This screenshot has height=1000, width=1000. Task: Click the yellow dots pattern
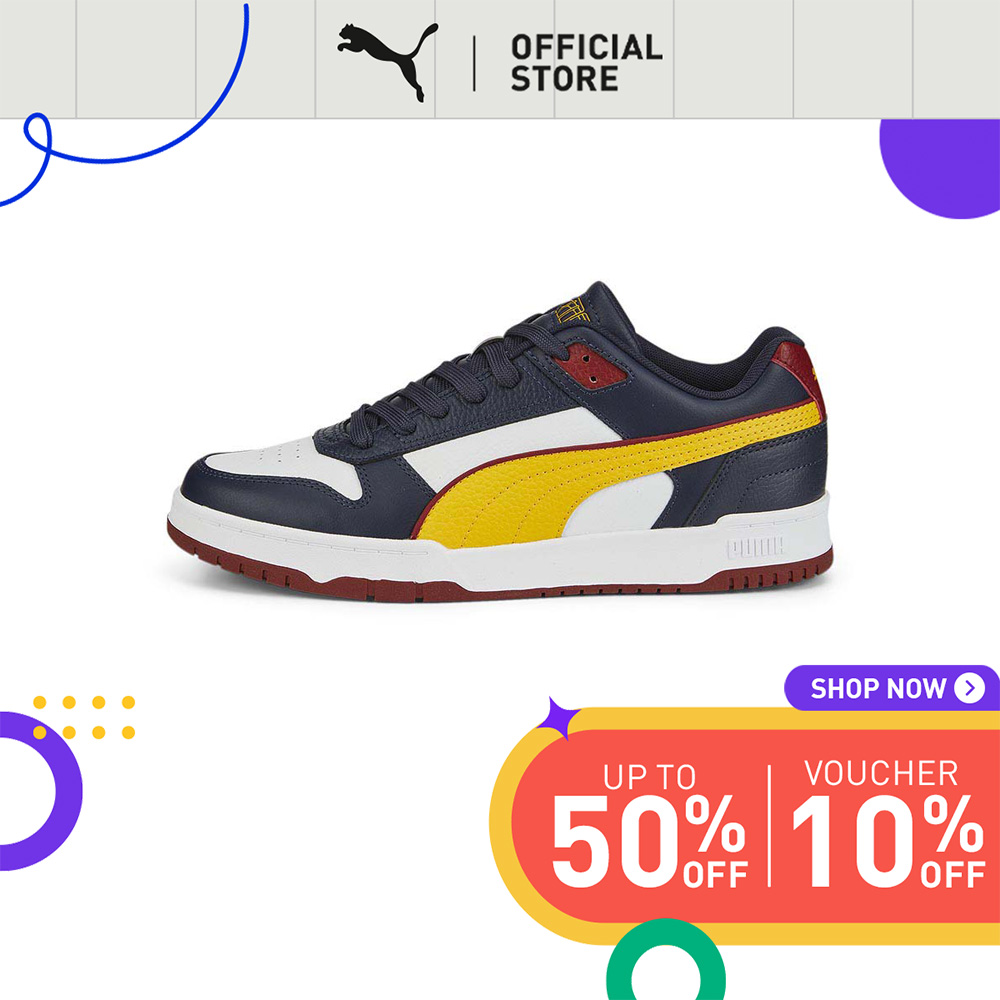coord(84,717)
